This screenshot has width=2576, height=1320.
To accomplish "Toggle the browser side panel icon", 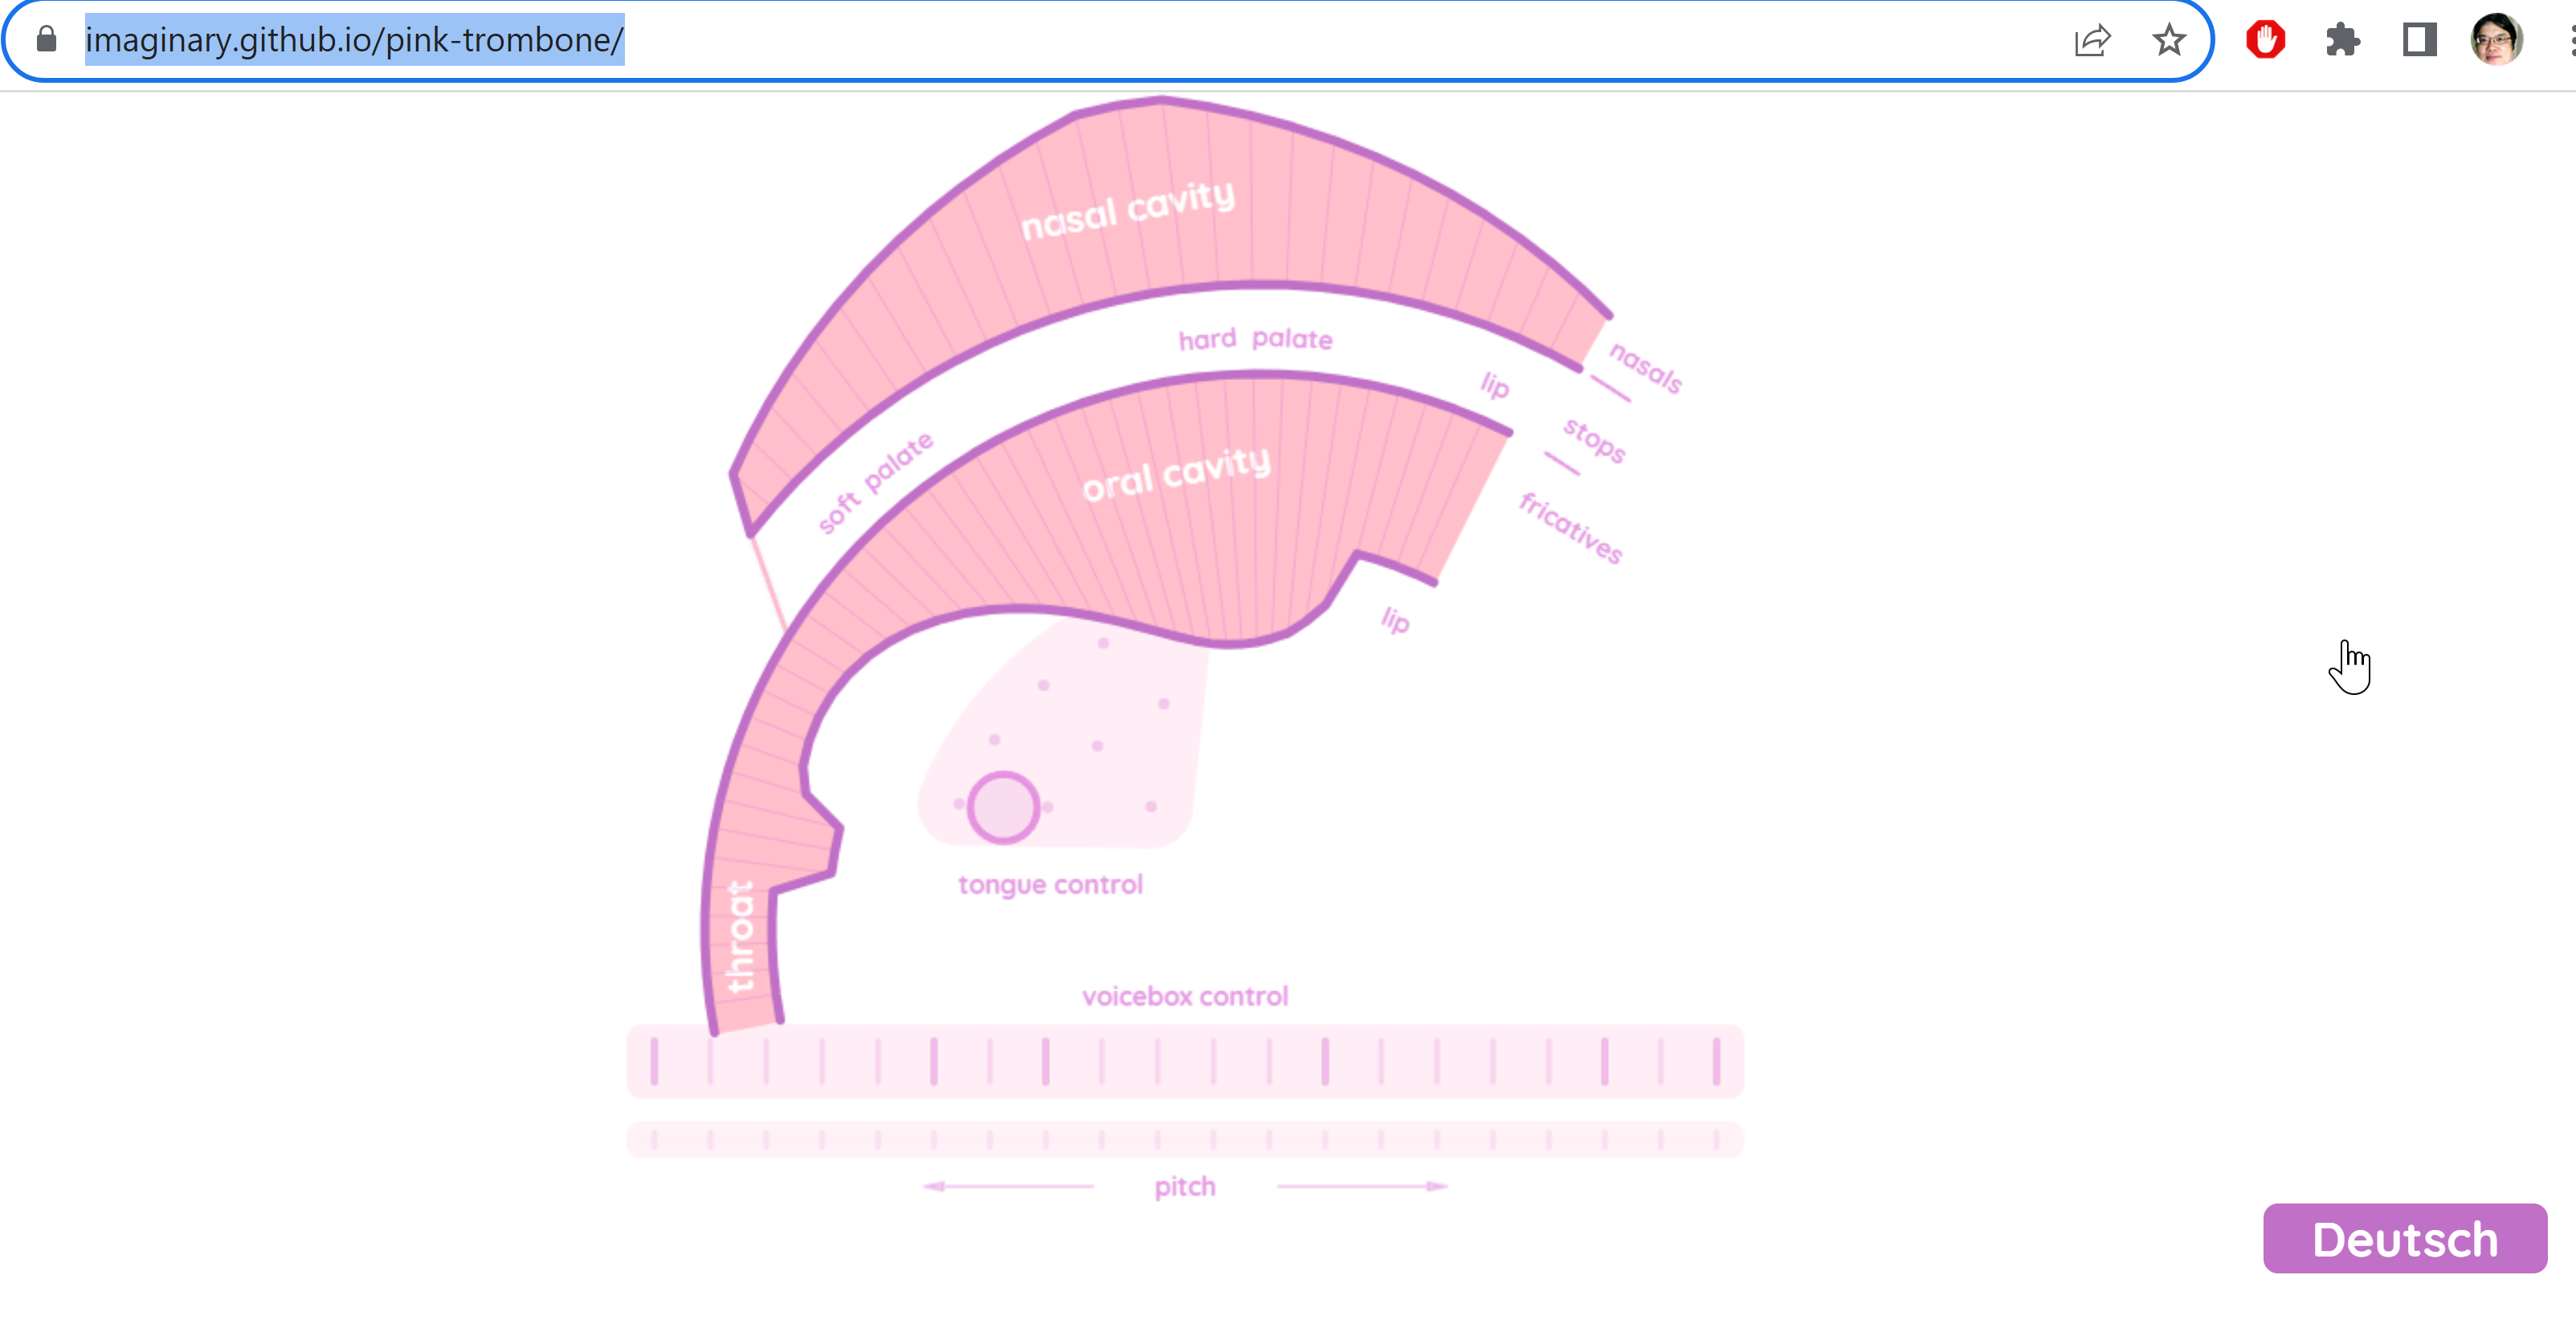I will tap(2419, 40).
